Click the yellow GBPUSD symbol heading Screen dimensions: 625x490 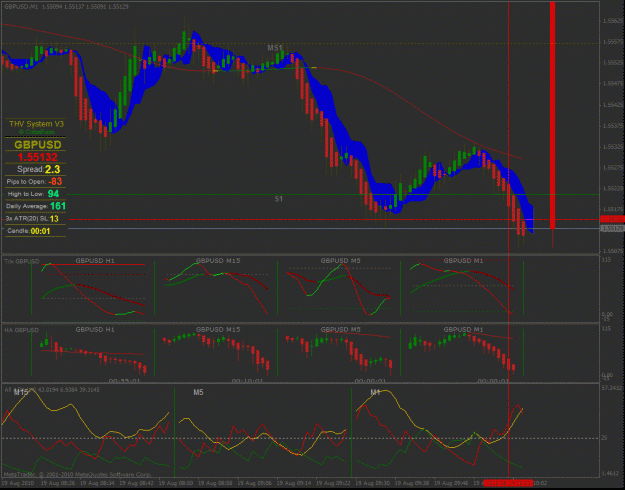(38, 145)
